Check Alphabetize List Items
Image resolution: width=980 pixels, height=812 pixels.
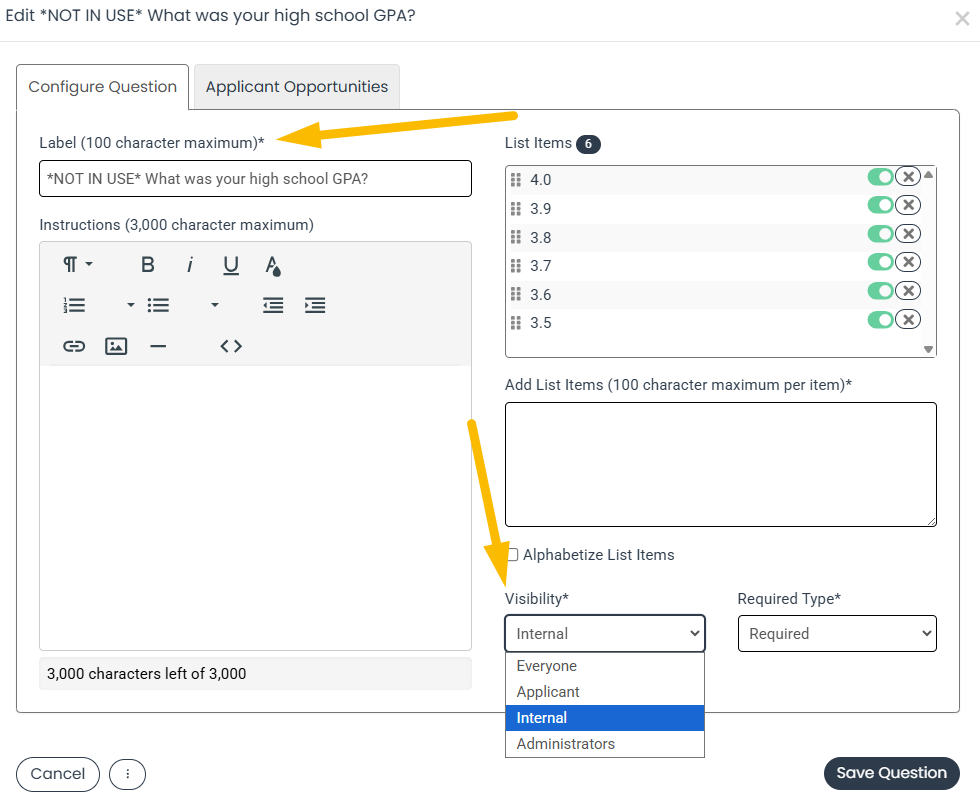(512, 554)
